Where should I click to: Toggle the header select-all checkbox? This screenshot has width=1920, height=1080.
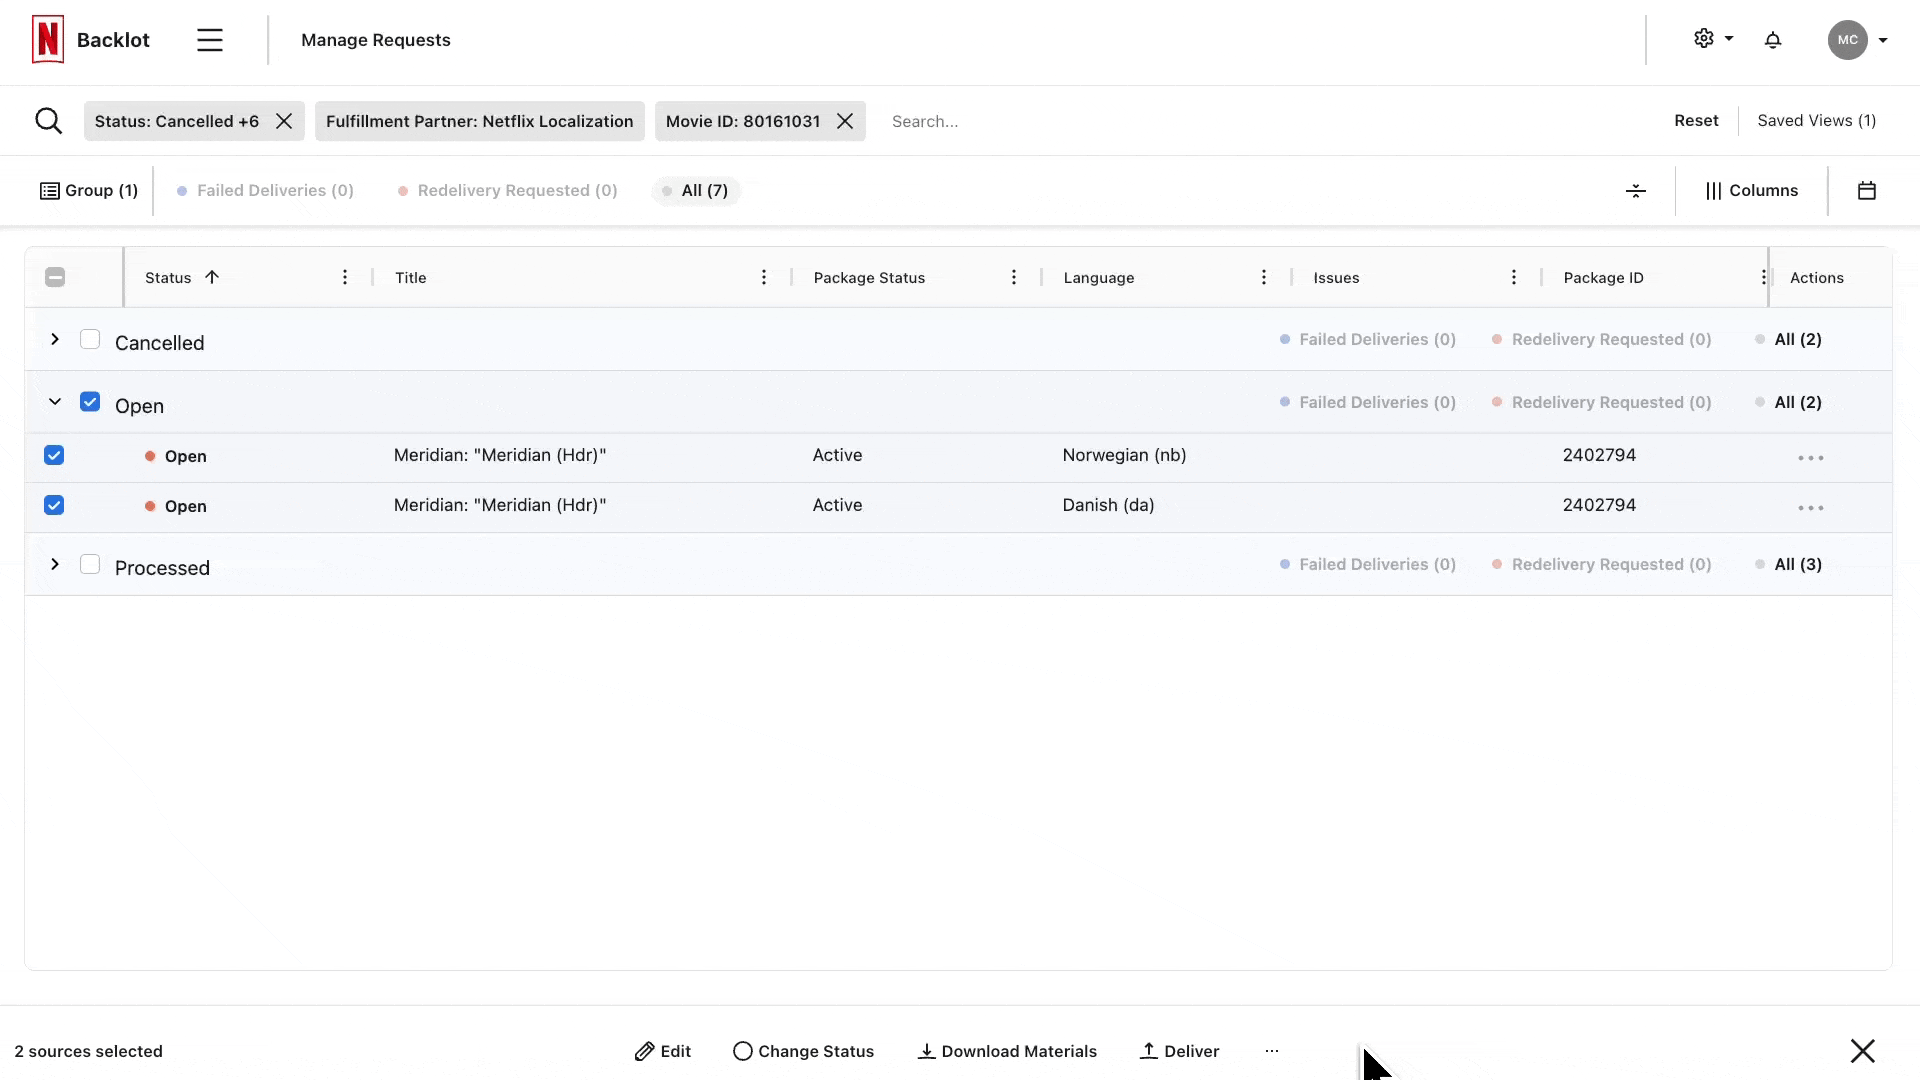tap(55, 278)
